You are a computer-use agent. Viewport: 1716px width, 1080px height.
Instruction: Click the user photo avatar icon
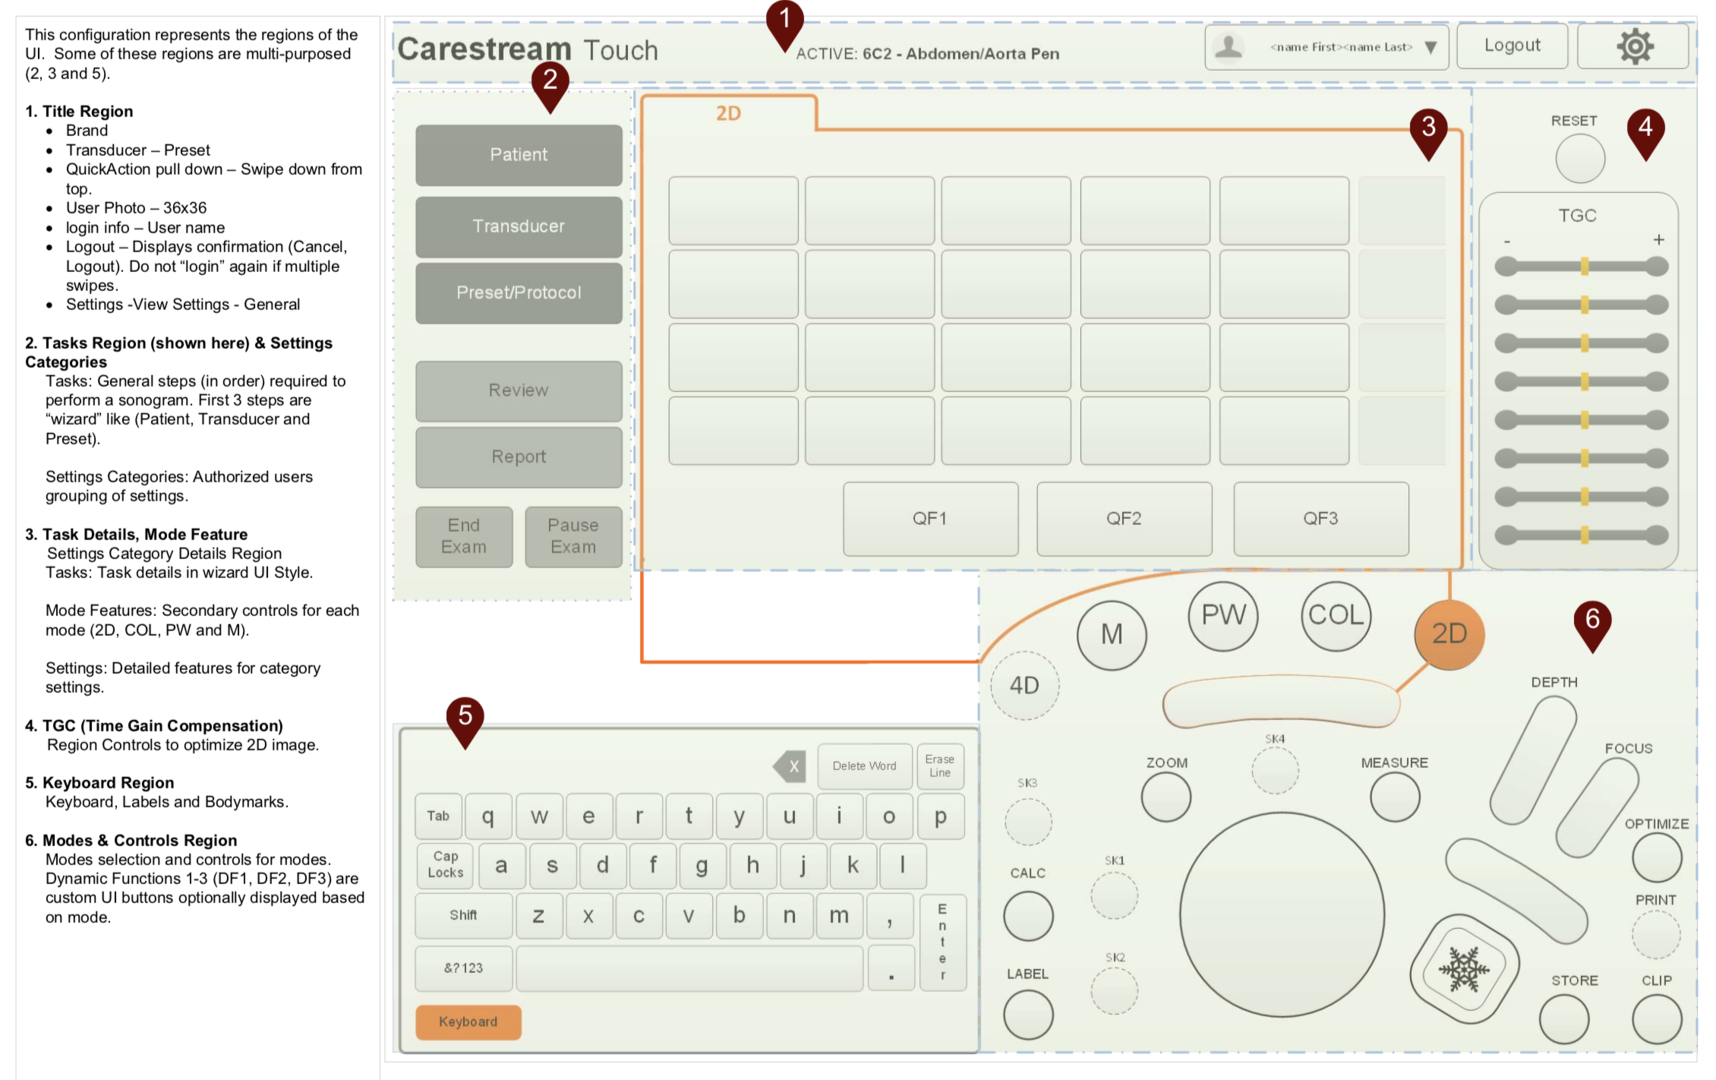click(x=1229, y=46)
